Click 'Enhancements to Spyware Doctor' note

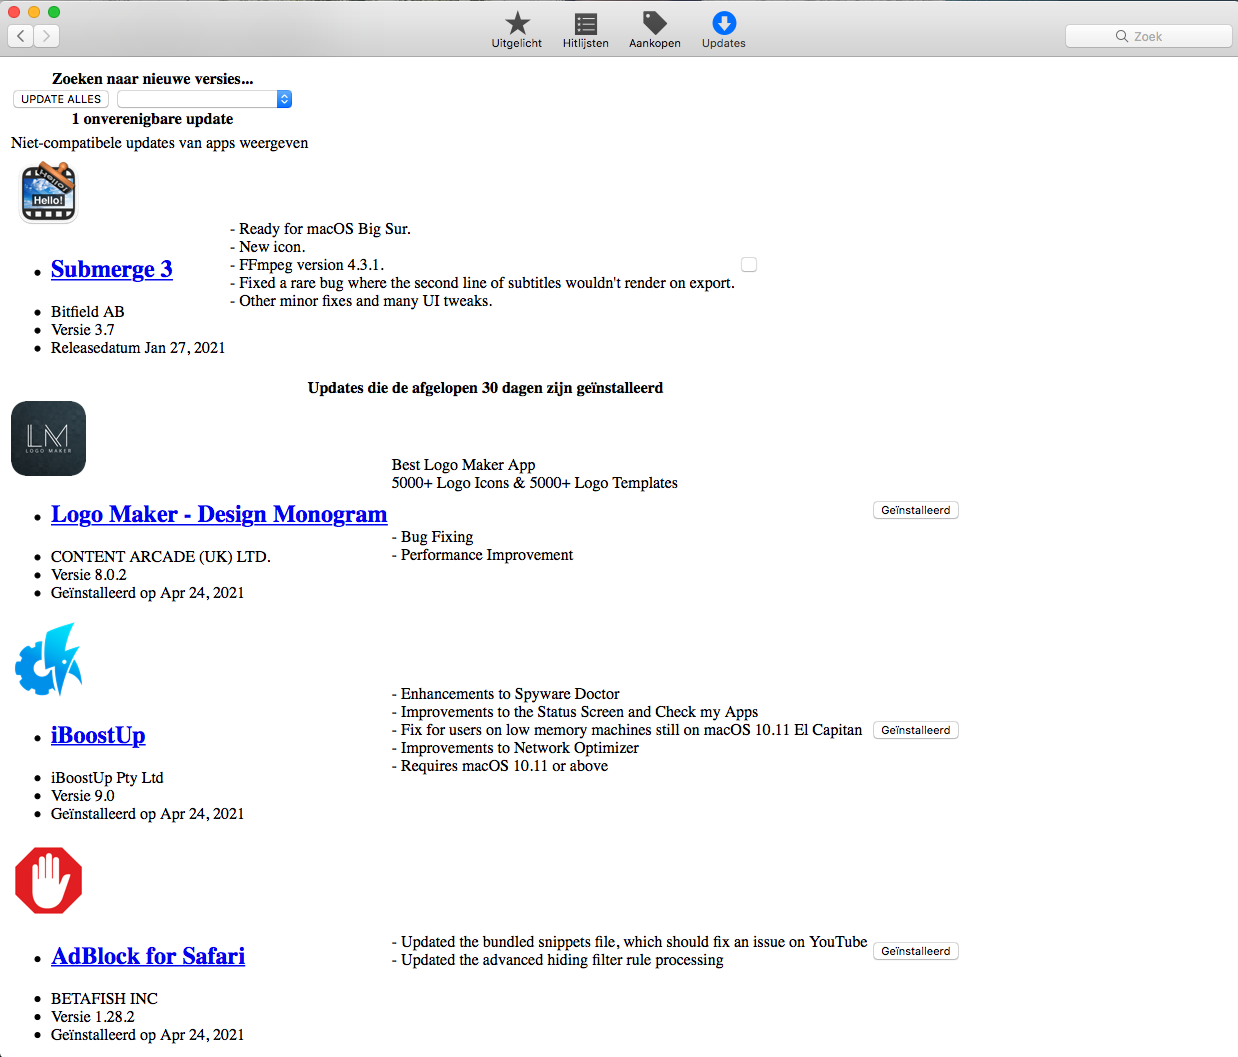point(506,694)
